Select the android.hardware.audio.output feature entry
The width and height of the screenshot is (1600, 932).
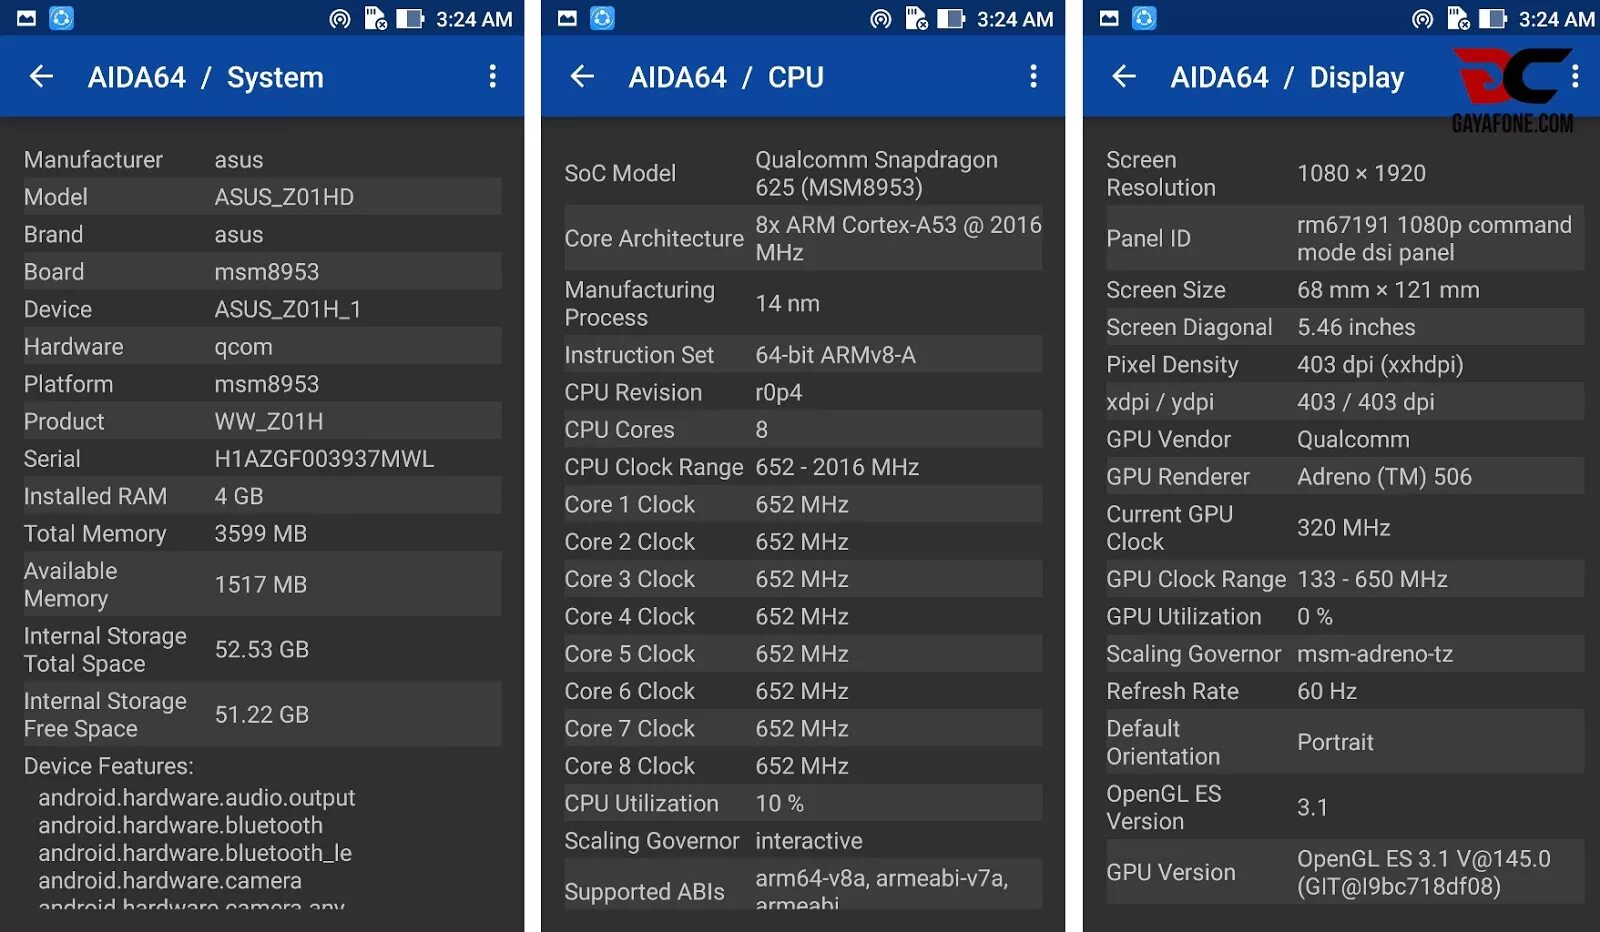click(x=196, y=798)
